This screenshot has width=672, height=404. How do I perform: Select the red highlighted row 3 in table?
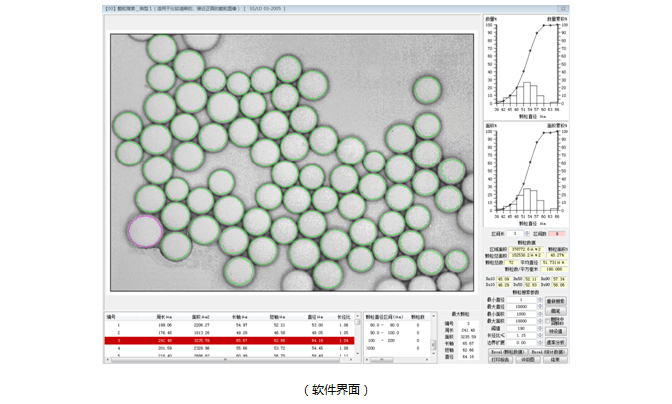[231, 340]
